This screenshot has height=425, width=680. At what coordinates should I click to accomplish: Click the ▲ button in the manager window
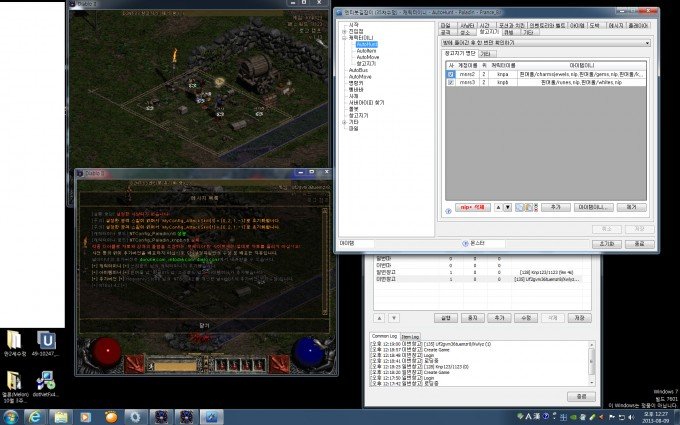[379, 318]
